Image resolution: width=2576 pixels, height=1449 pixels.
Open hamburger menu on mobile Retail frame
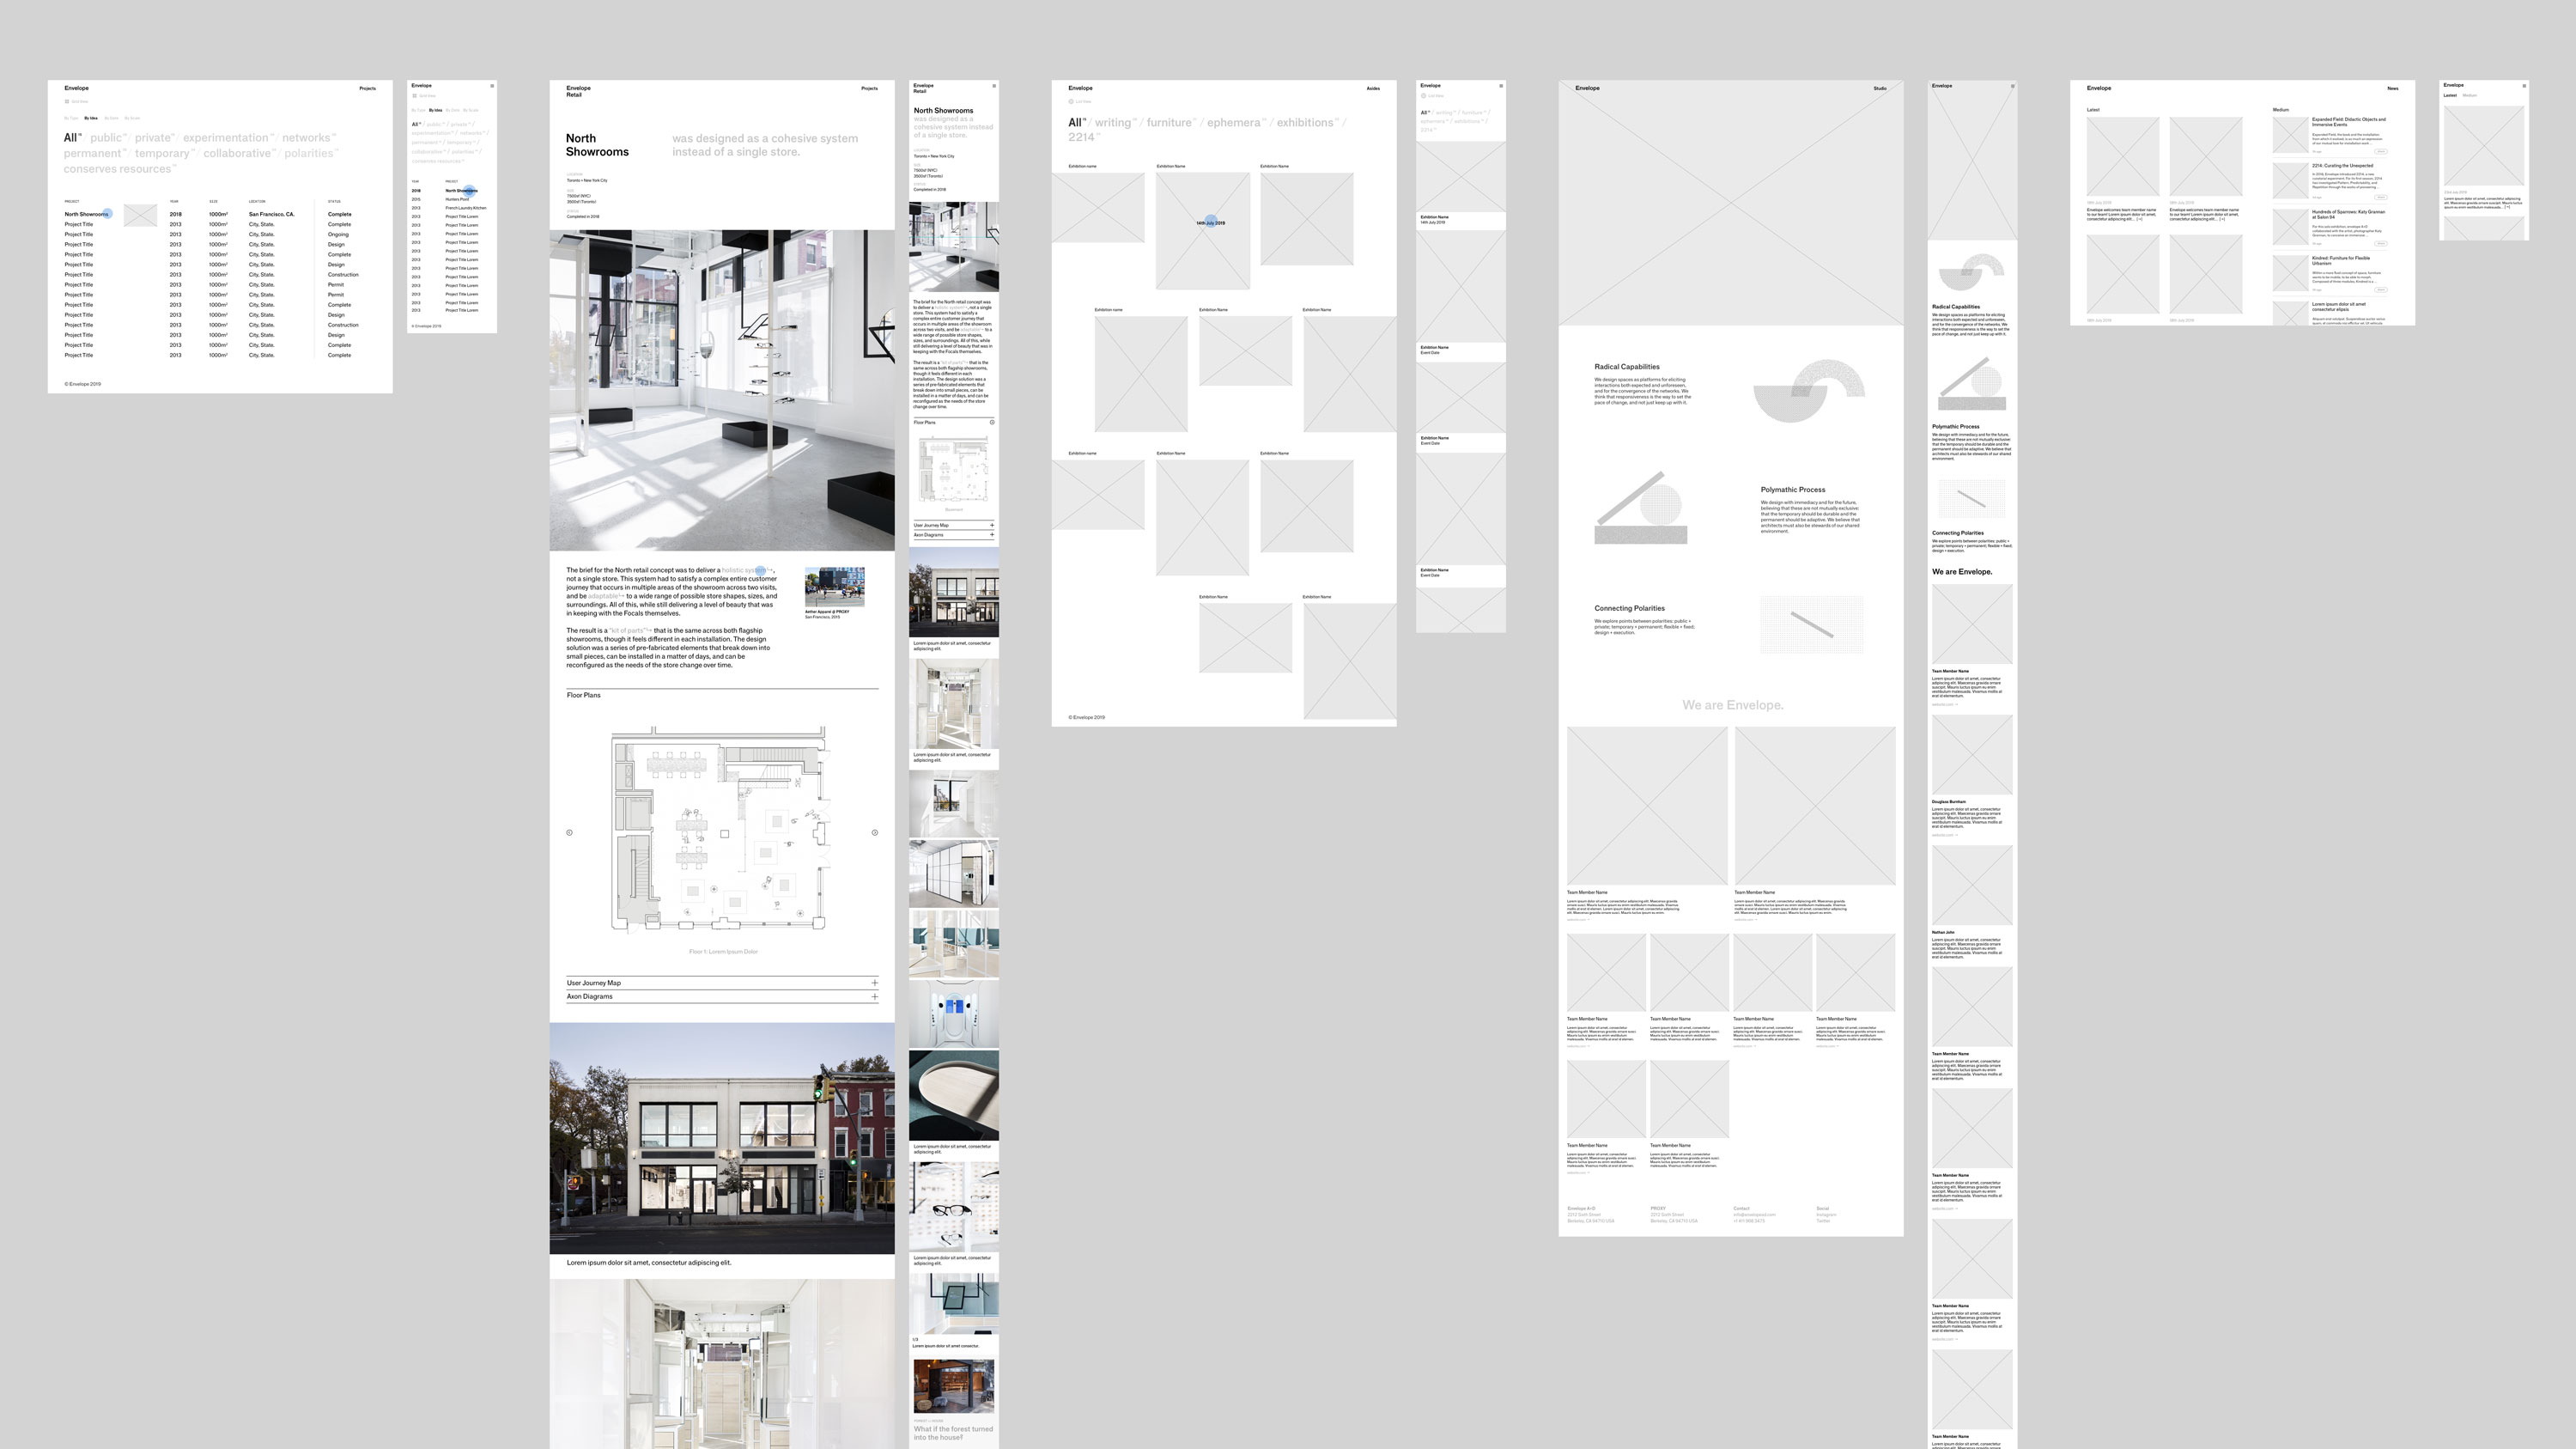994,86
